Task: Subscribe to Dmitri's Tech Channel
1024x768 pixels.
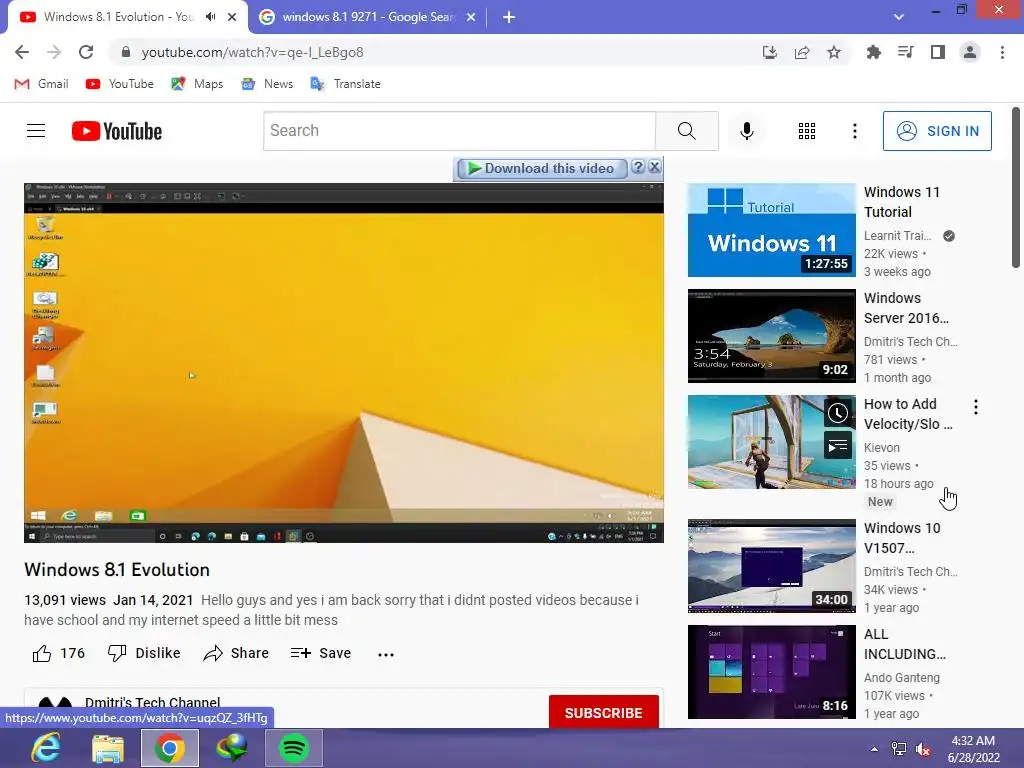Action: pyautogui.click(x=603, y=712)
